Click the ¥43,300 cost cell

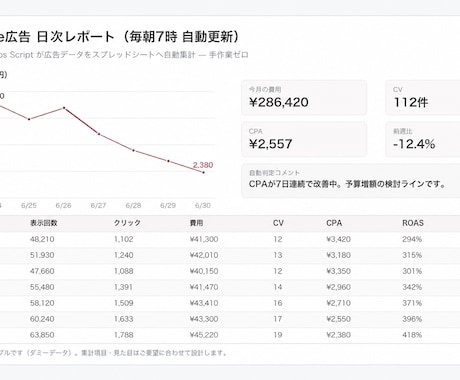click(x=204, y=319)
